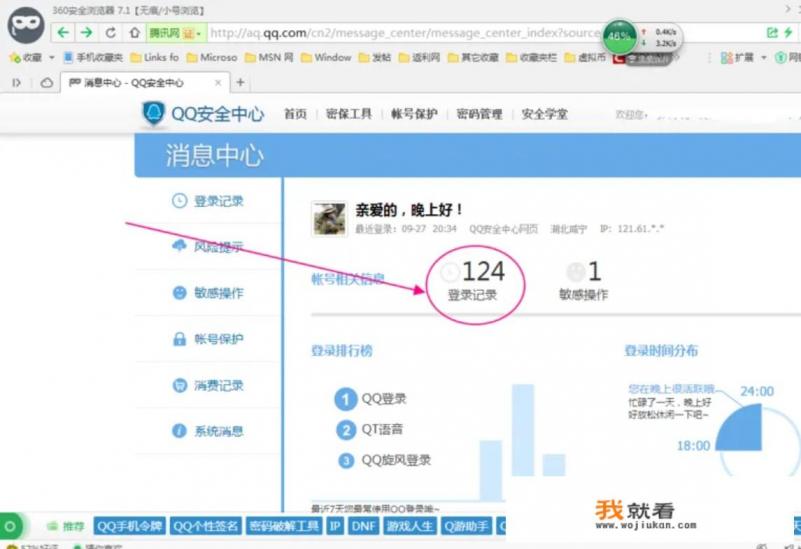801x549 pixels.
Task: Click the 360 browser masked avatar icon
Action: [x=26, y=25]
